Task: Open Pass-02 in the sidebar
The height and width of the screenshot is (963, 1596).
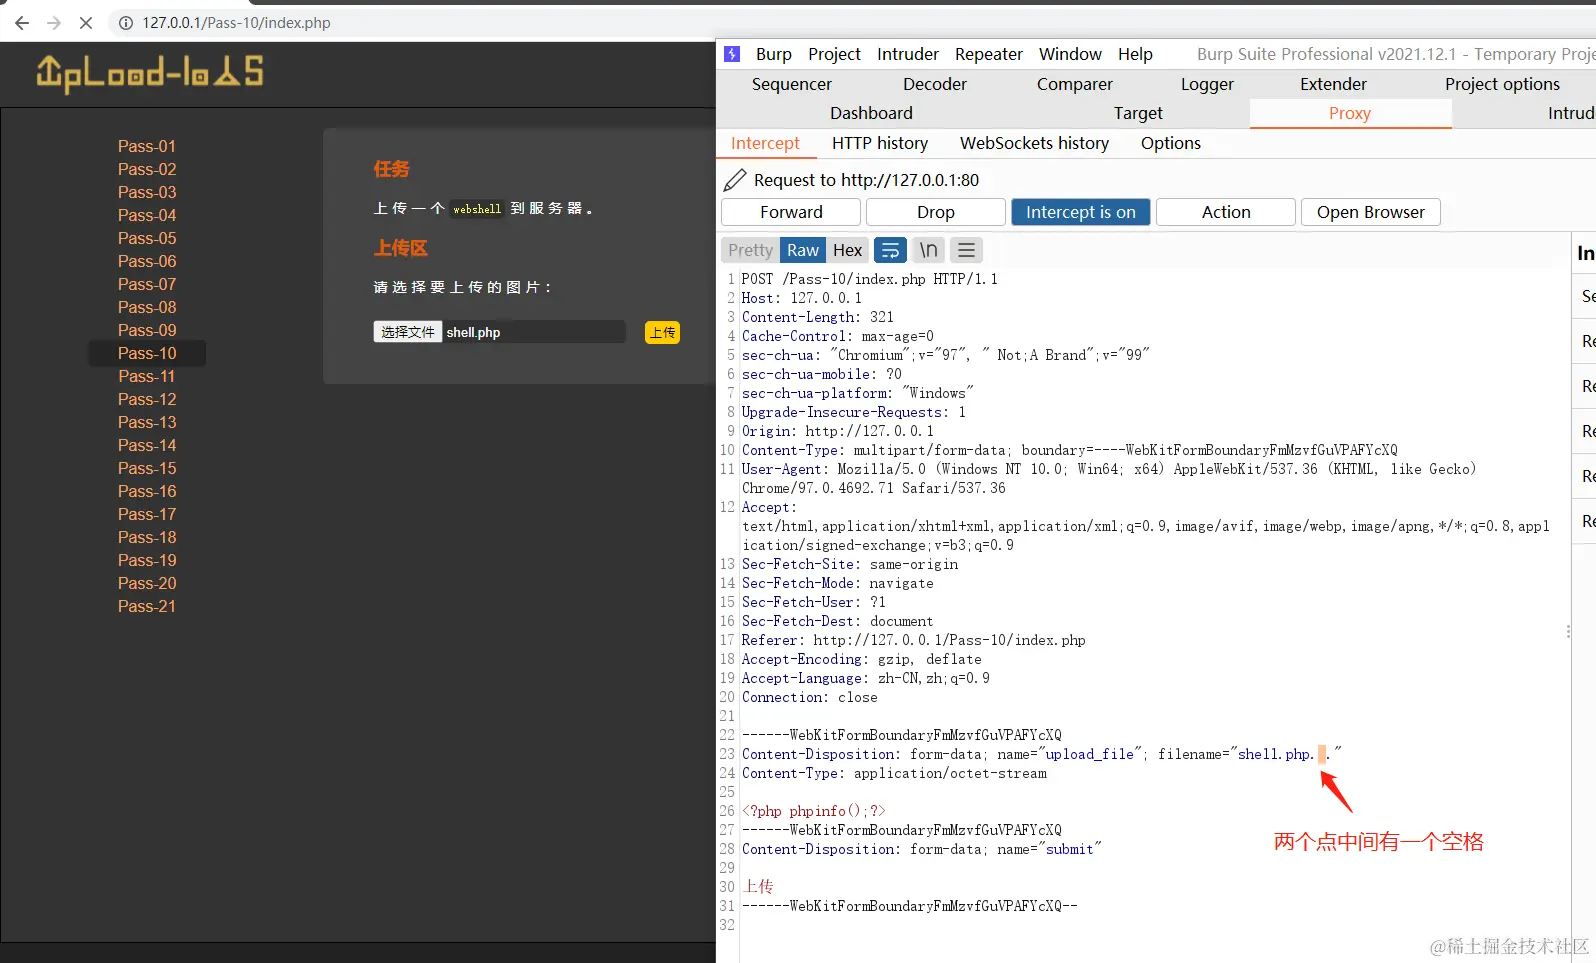Action: pos(147,169)
